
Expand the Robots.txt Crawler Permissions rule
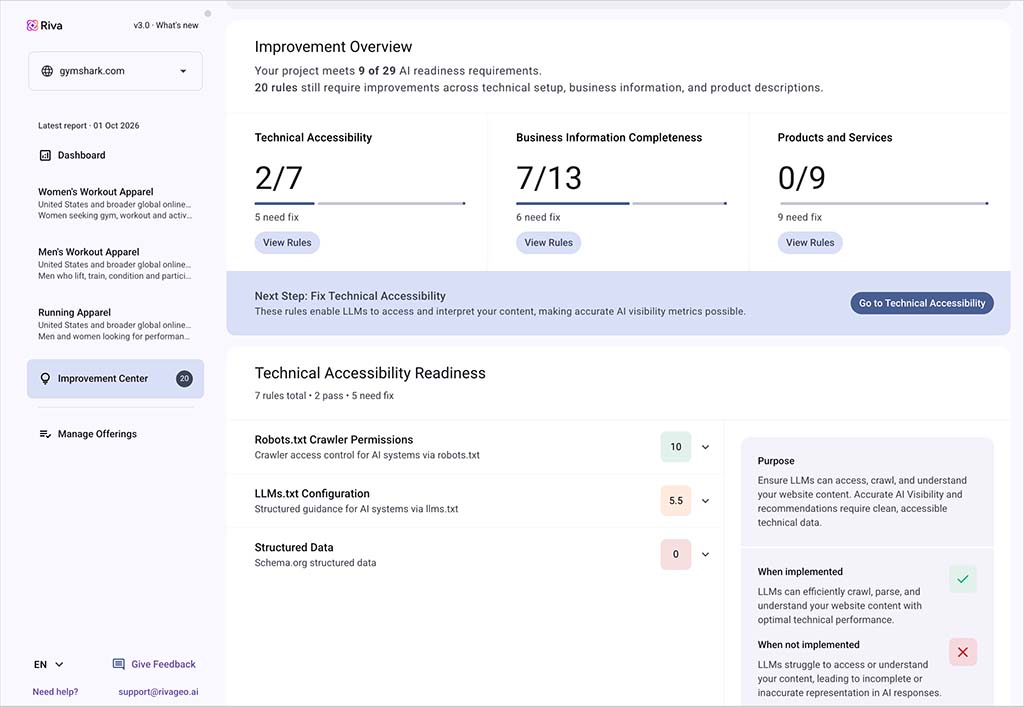click(x=705, y=447)
